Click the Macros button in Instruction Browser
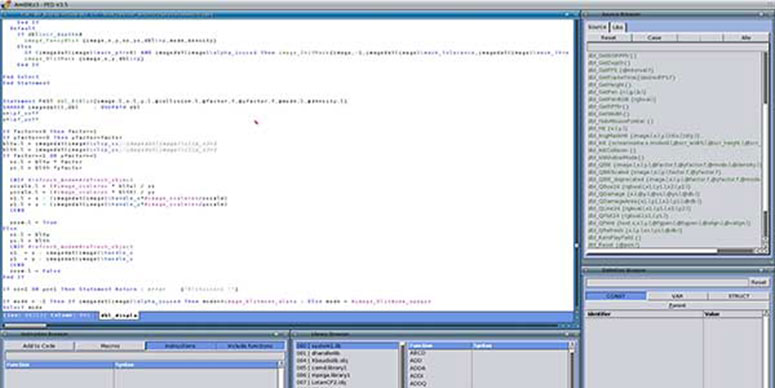The image size is (775, 388). (x=110, y=346)
